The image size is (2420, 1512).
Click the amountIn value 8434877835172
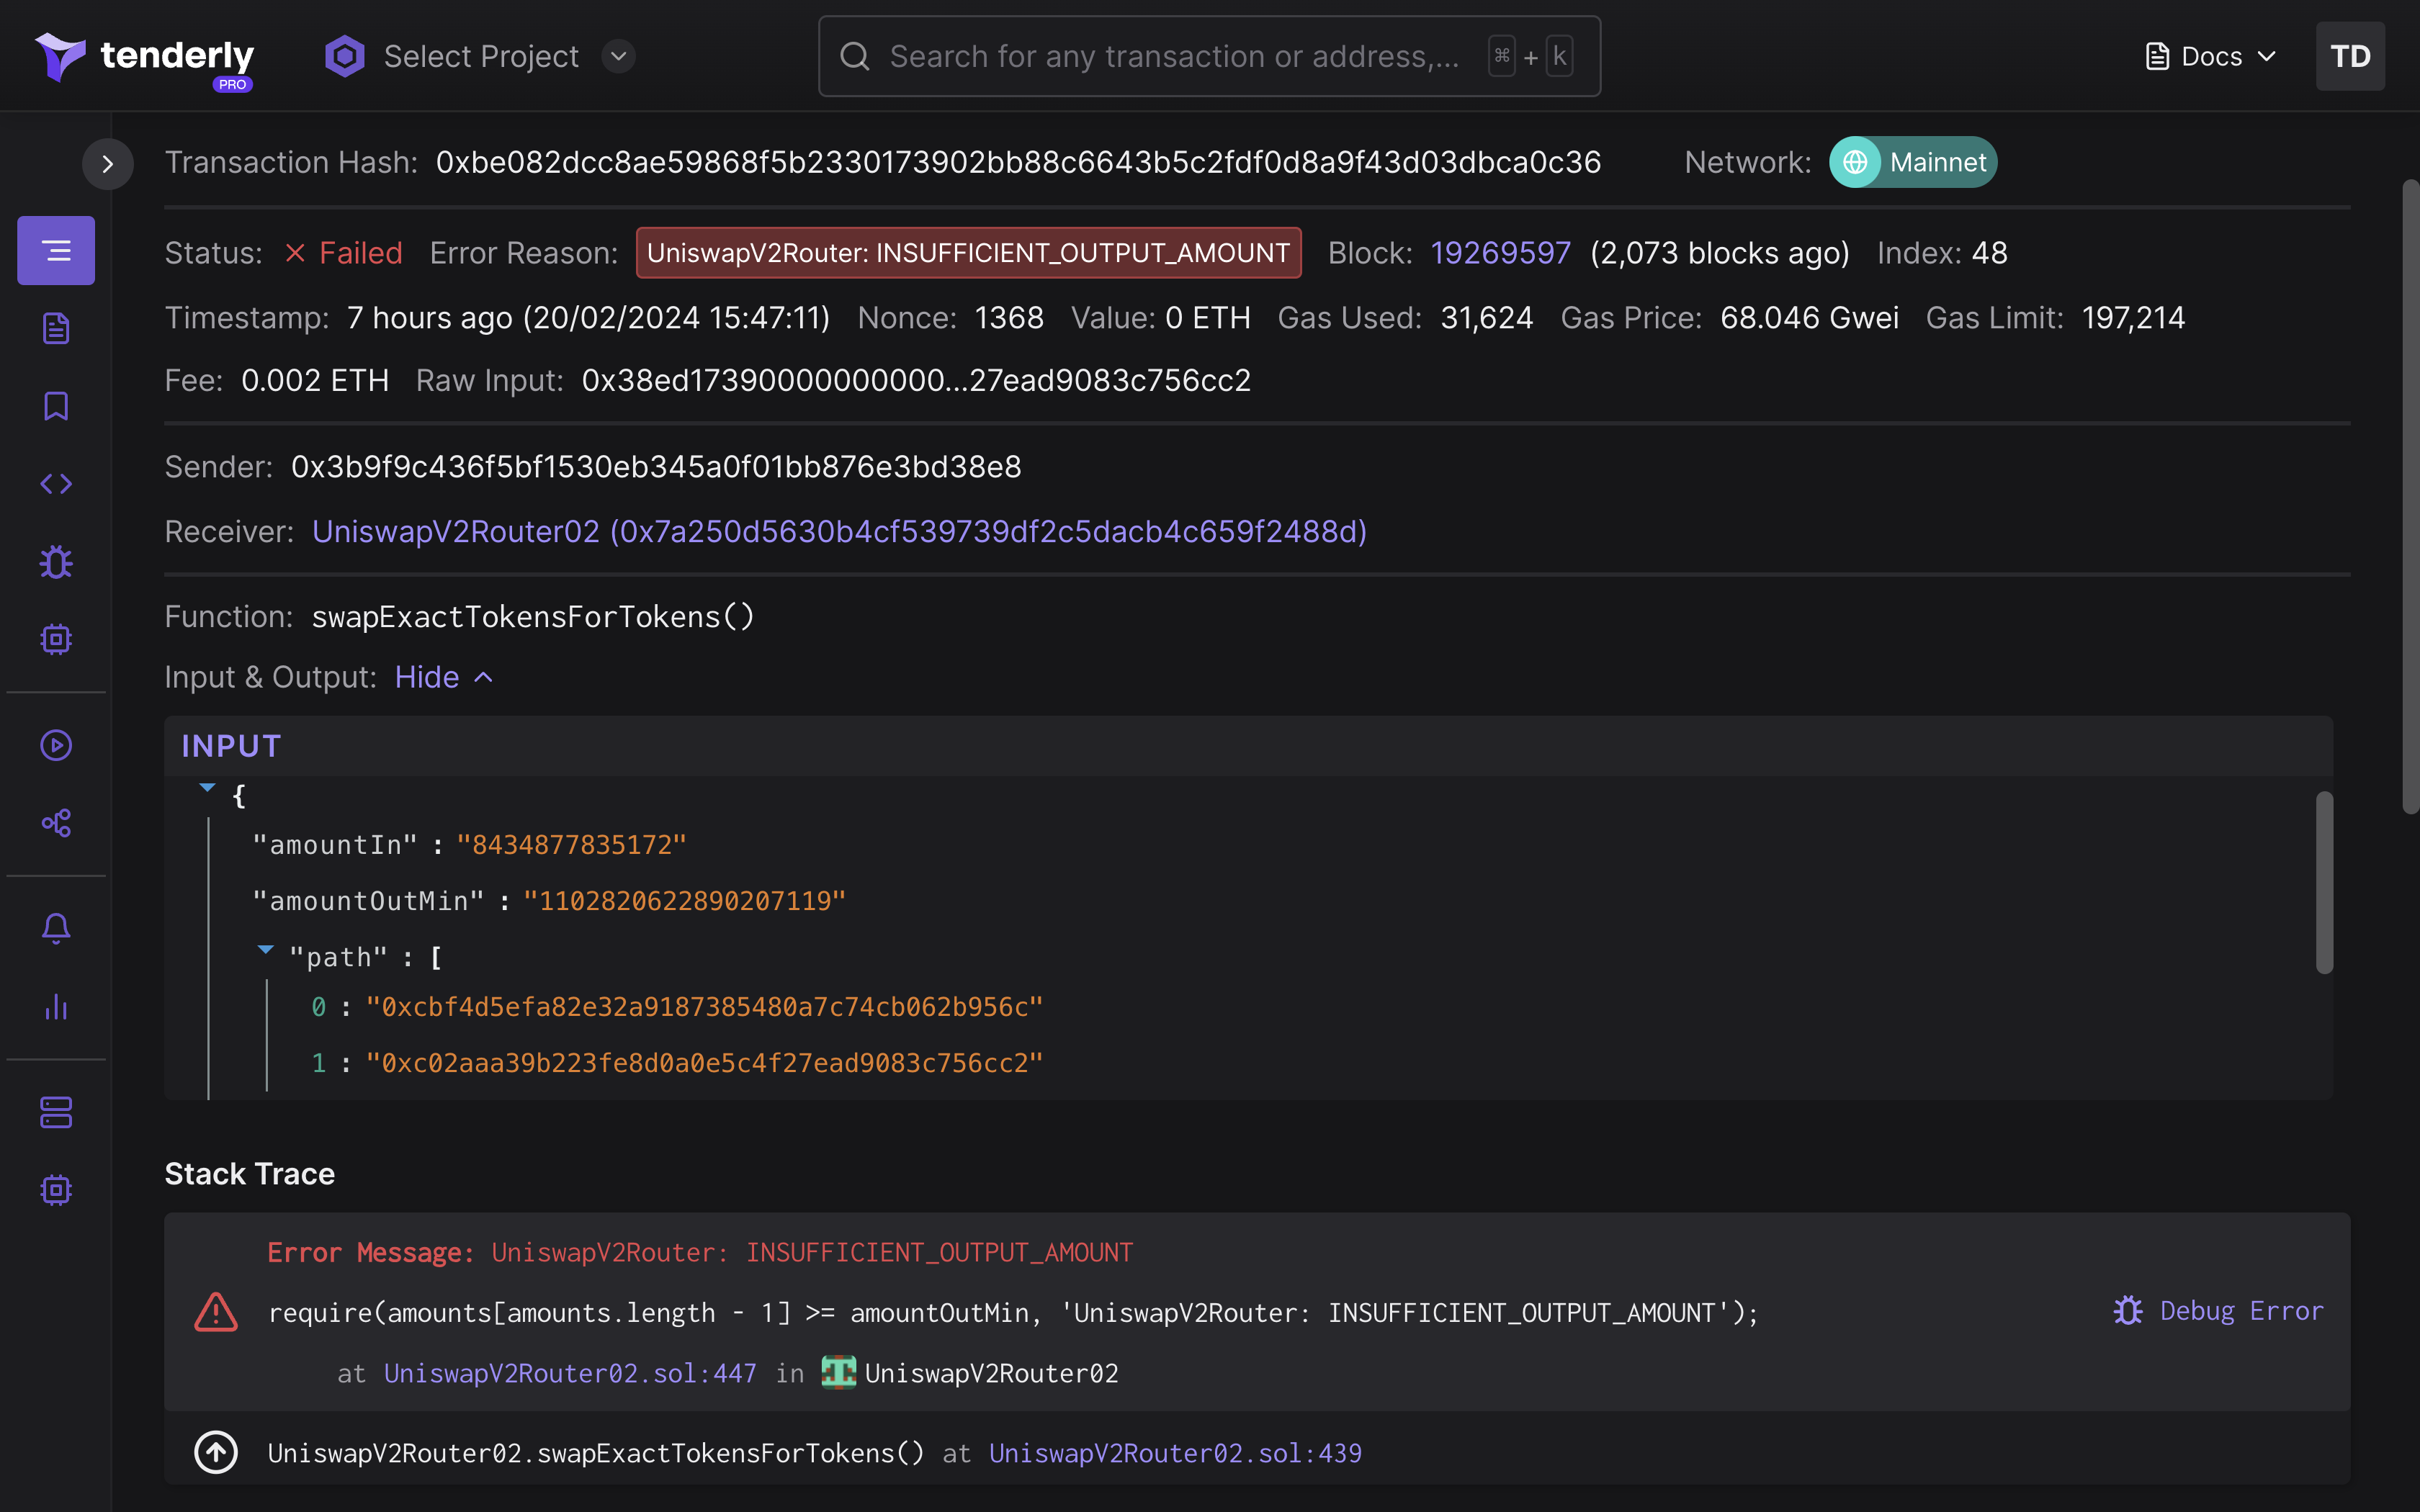click(x=571, y=845)
